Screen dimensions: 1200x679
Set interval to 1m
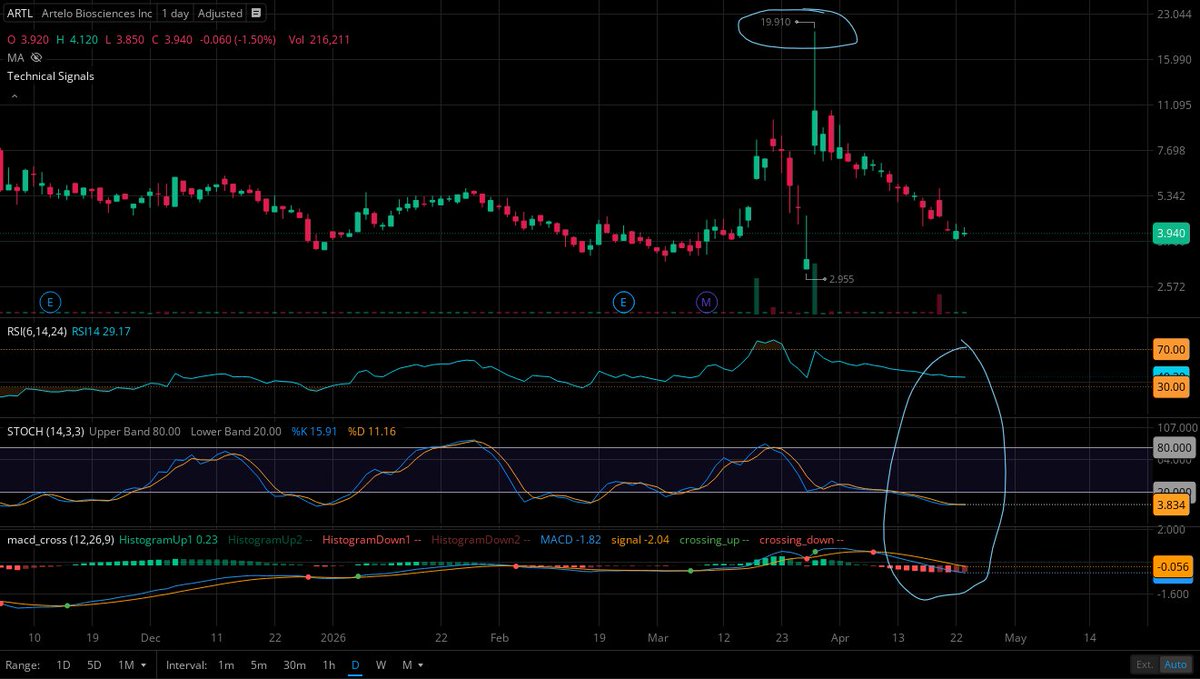tap(226, 664)
